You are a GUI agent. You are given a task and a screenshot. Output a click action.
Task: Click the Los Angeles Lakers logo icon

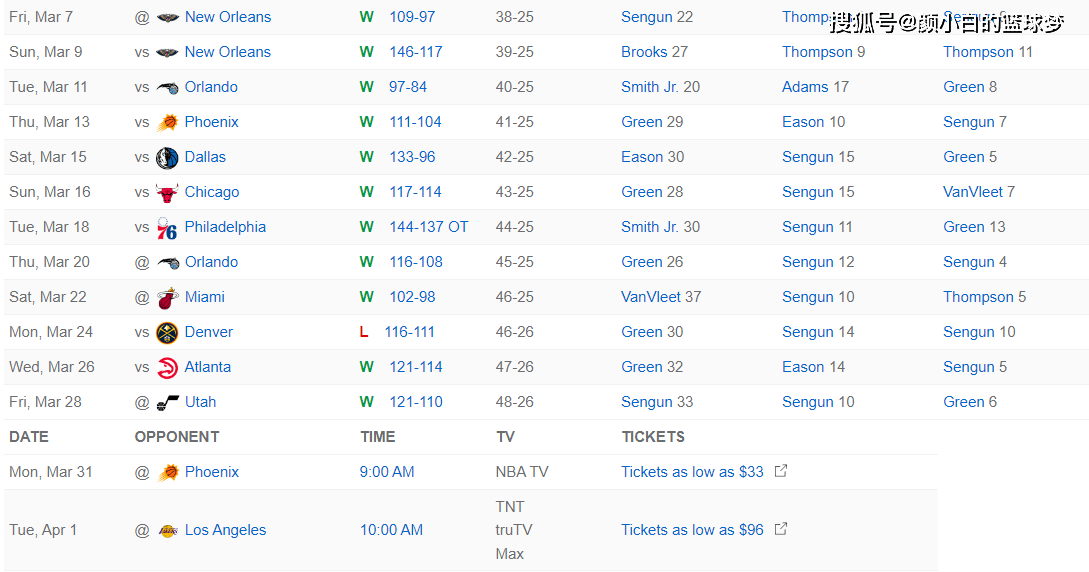coord(167,530)
